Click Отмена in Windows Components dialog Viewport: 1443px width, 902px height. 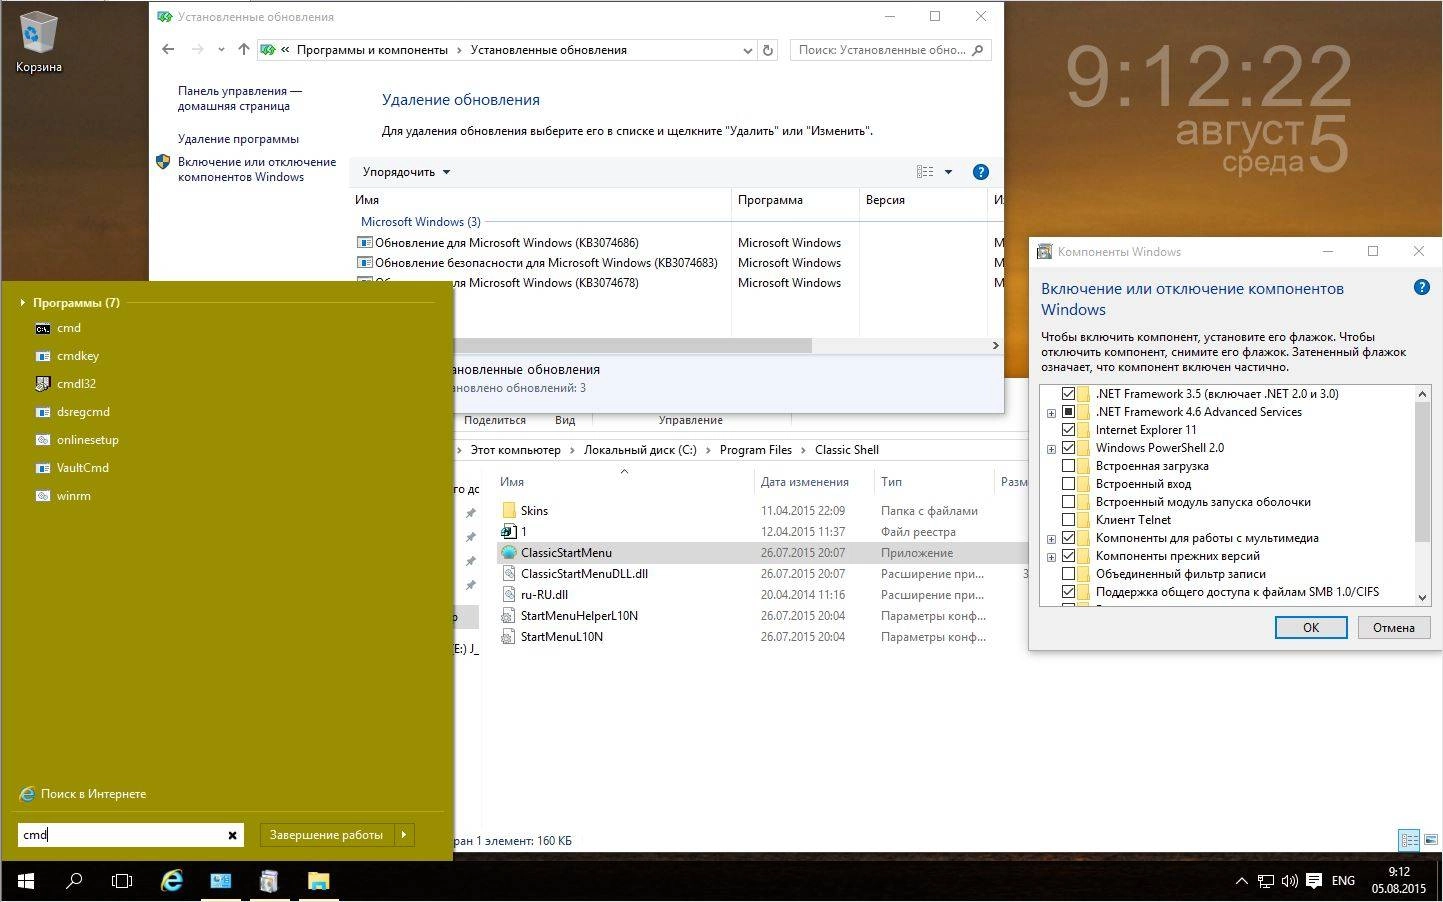pos(1393,627)
